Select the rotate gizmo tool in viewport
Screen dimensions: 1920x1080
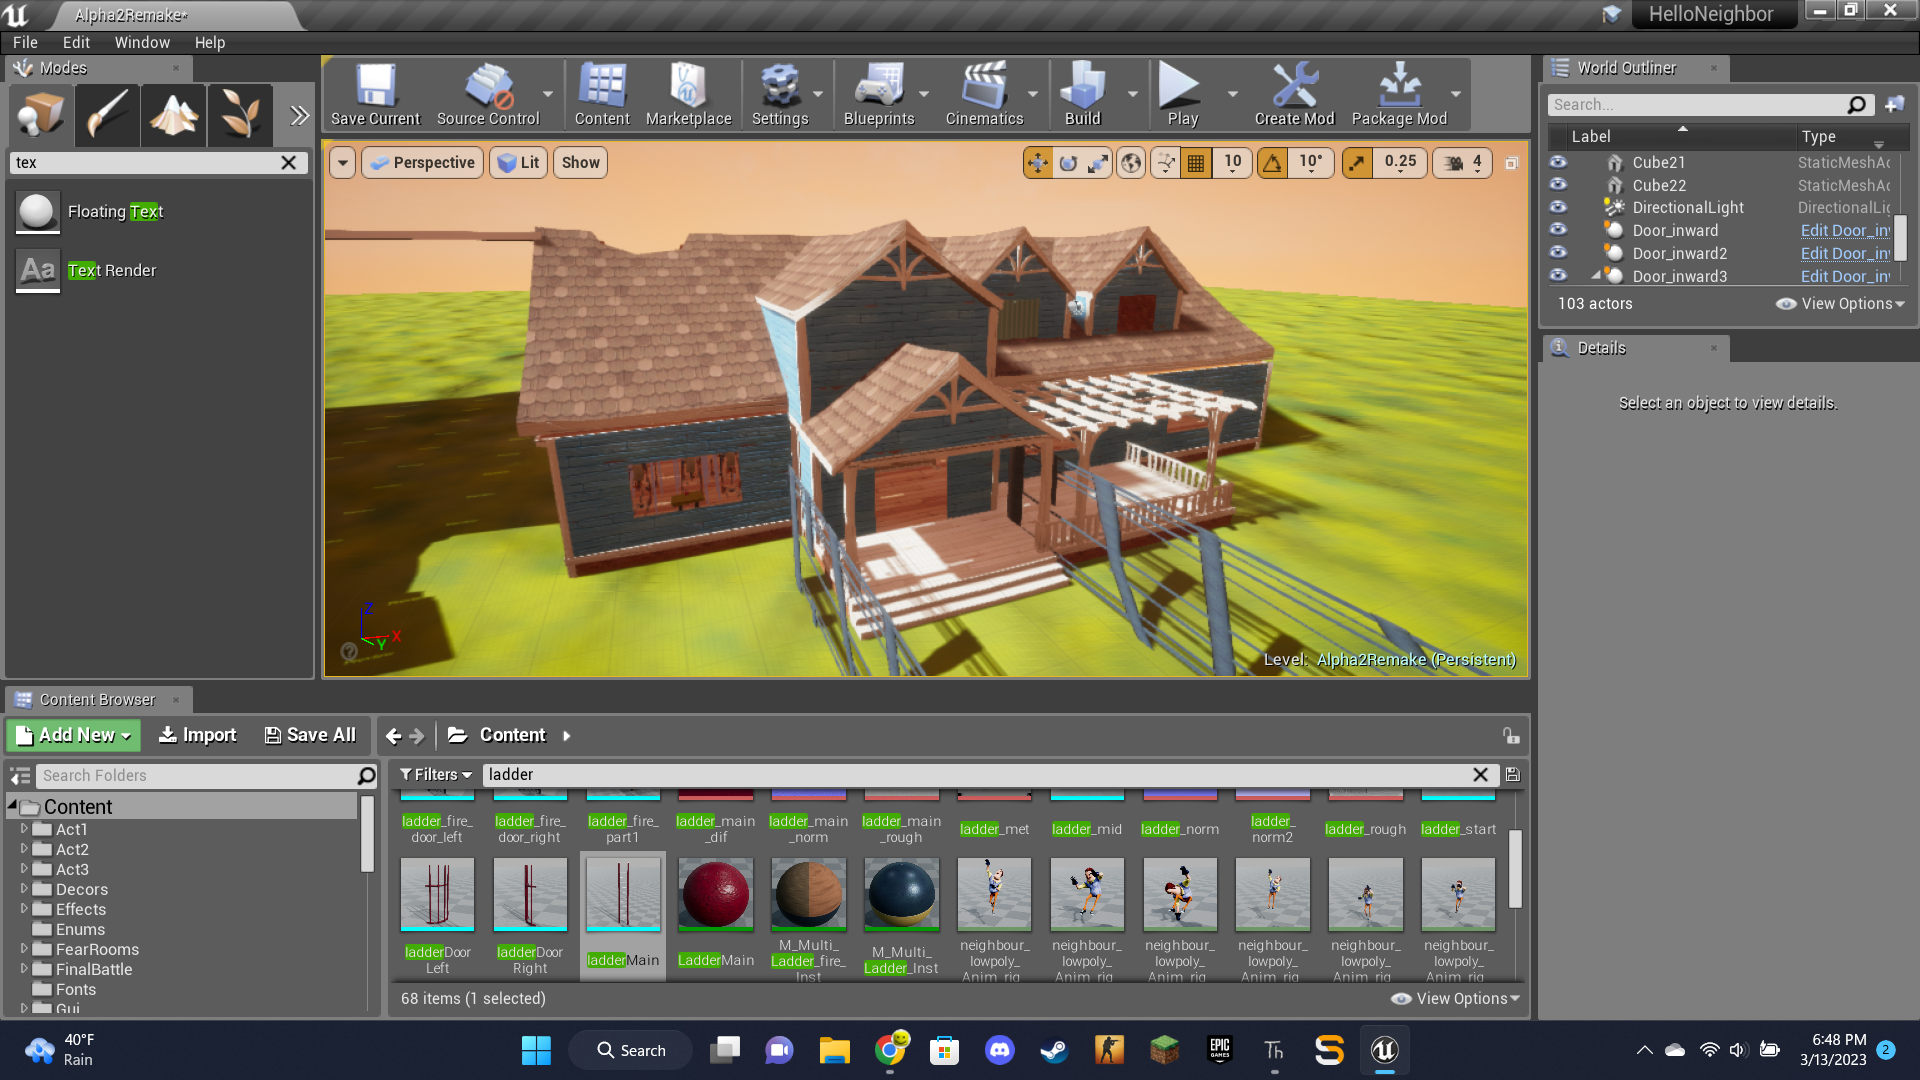[1068, 163]
